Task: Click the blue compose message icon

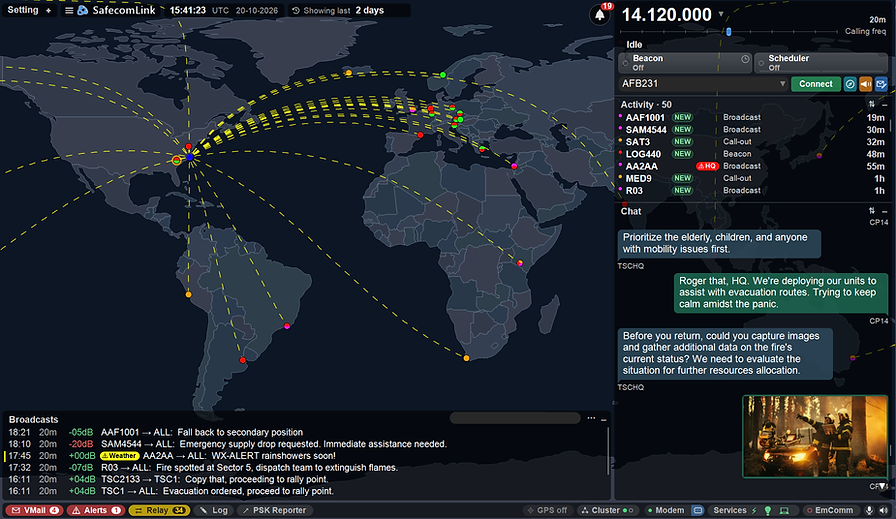Action: tap(881, 84)
